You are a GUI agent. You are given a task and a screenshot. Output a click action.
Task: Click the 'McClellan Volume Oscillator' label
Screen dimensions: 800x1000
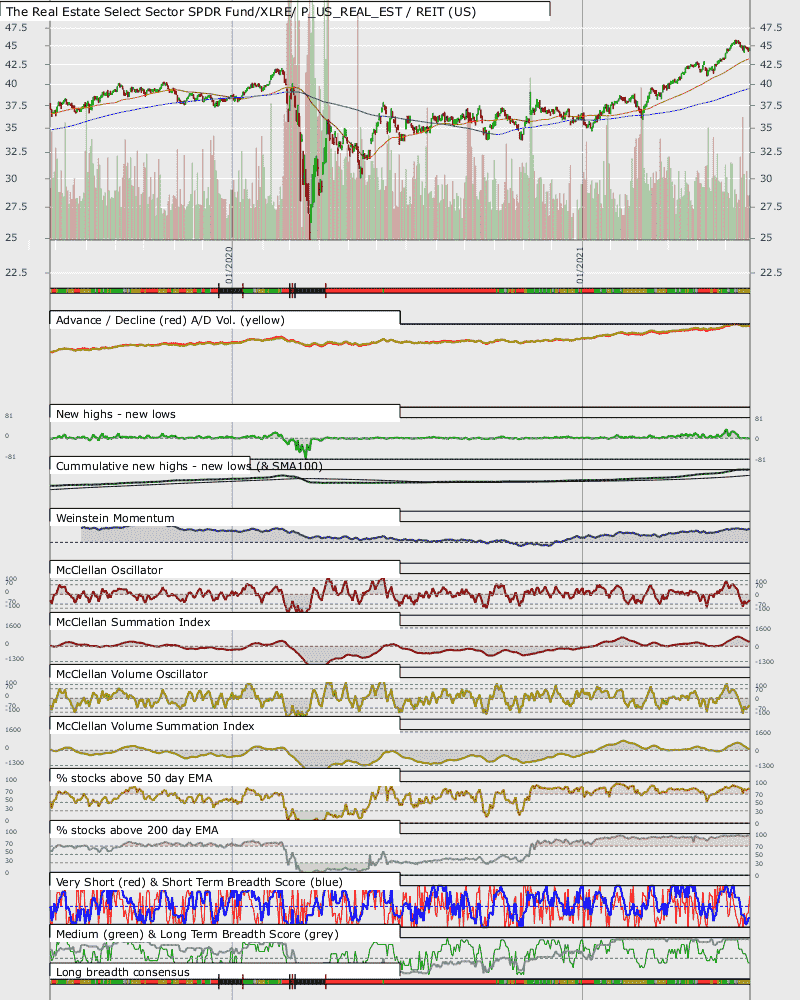[131, 674]
